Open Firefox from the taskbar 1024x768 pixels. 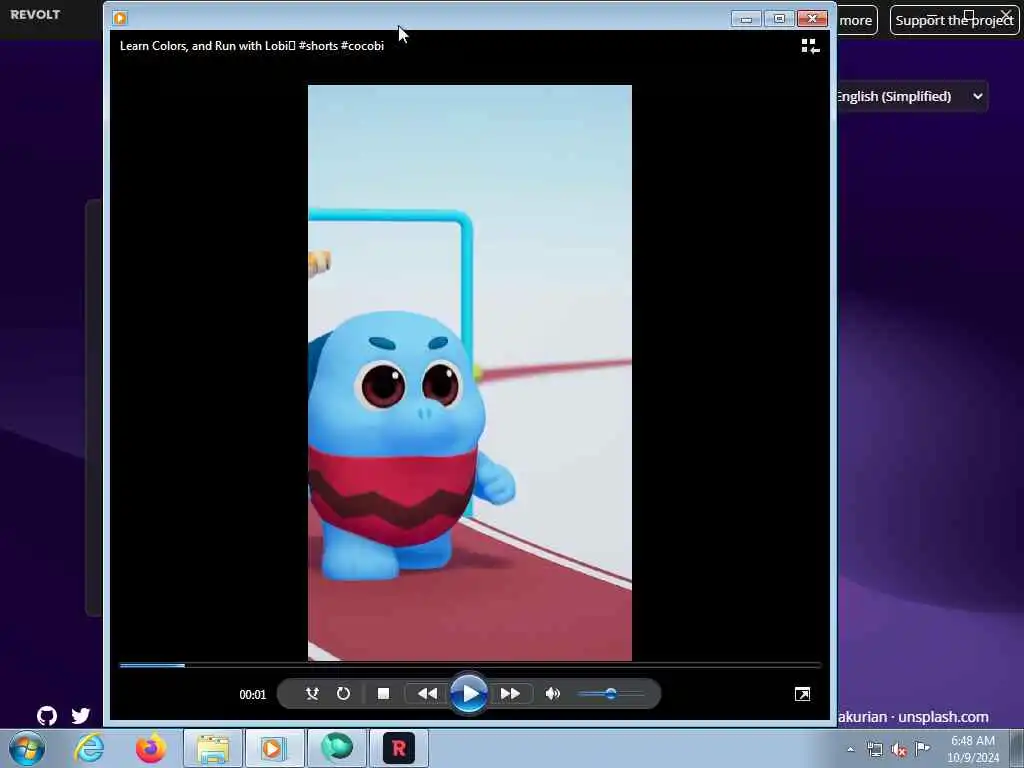pos(150,748)
